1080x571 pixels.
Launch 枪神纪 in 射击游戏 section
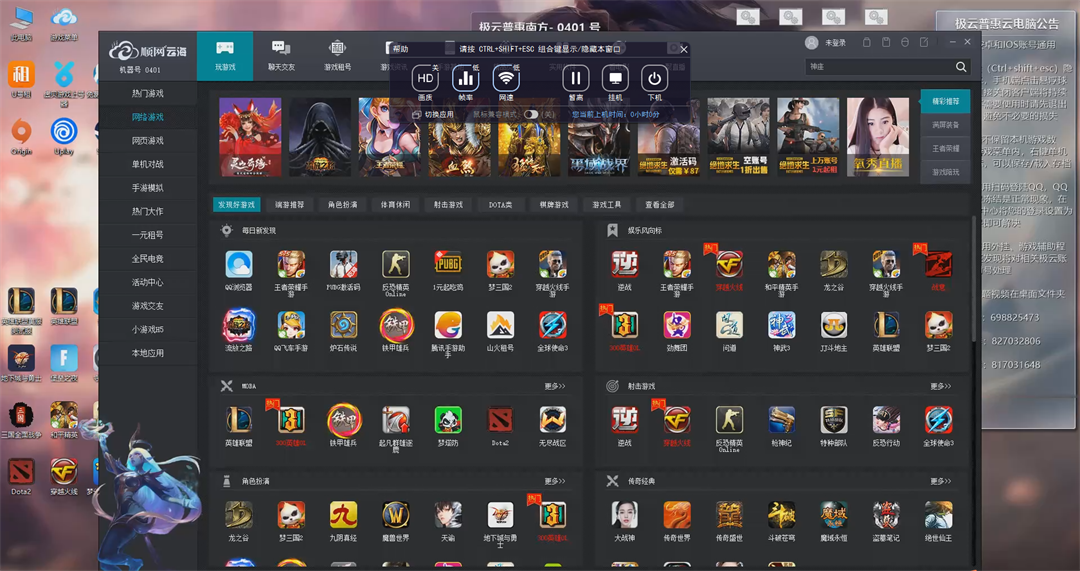pyautogui.click(x=782, y=420)
